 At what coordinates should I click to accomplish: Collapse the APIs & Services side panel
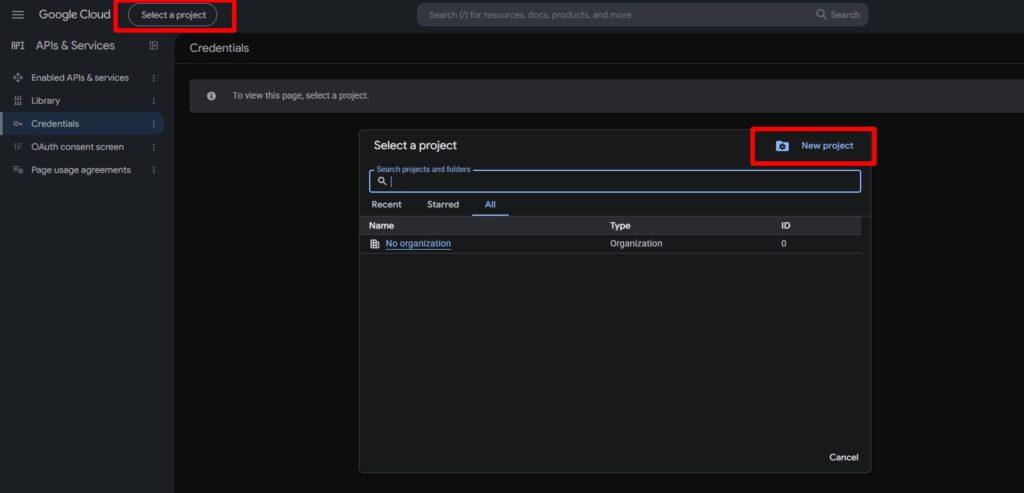tap(153, 46)
